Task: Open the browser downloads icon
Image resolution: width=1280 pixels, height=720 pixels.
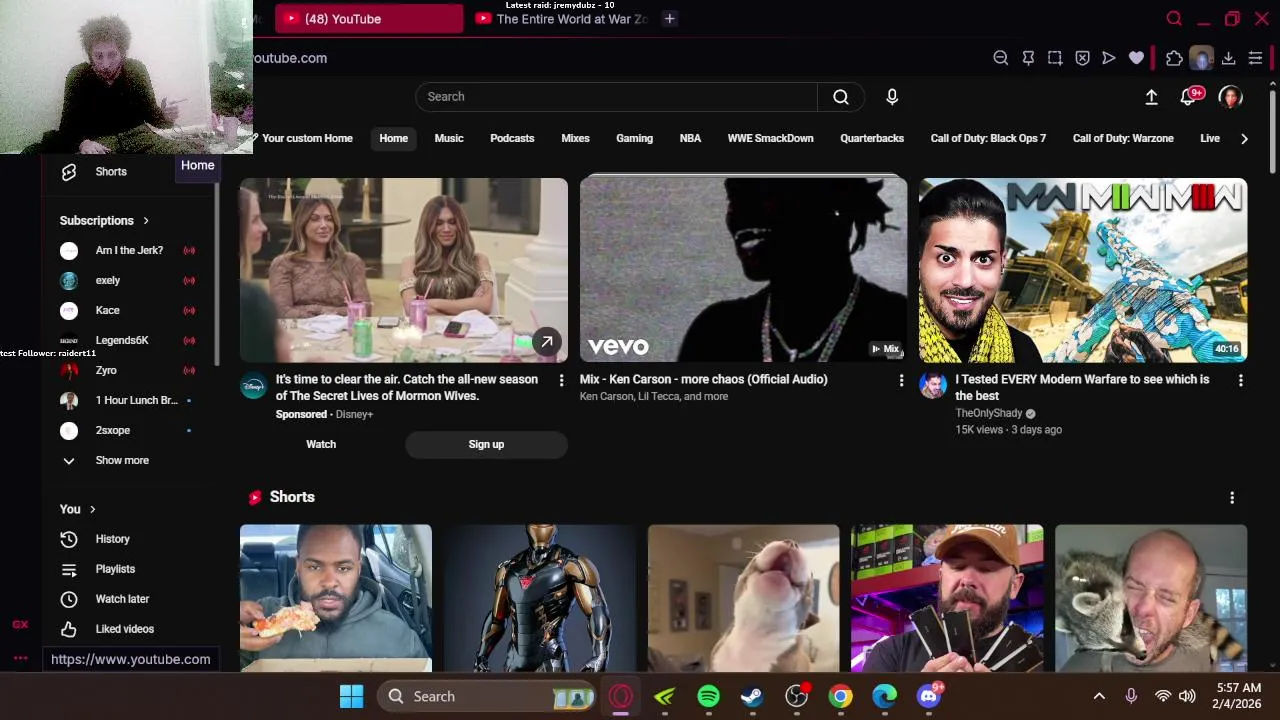Action: (x=1228, y=58)
